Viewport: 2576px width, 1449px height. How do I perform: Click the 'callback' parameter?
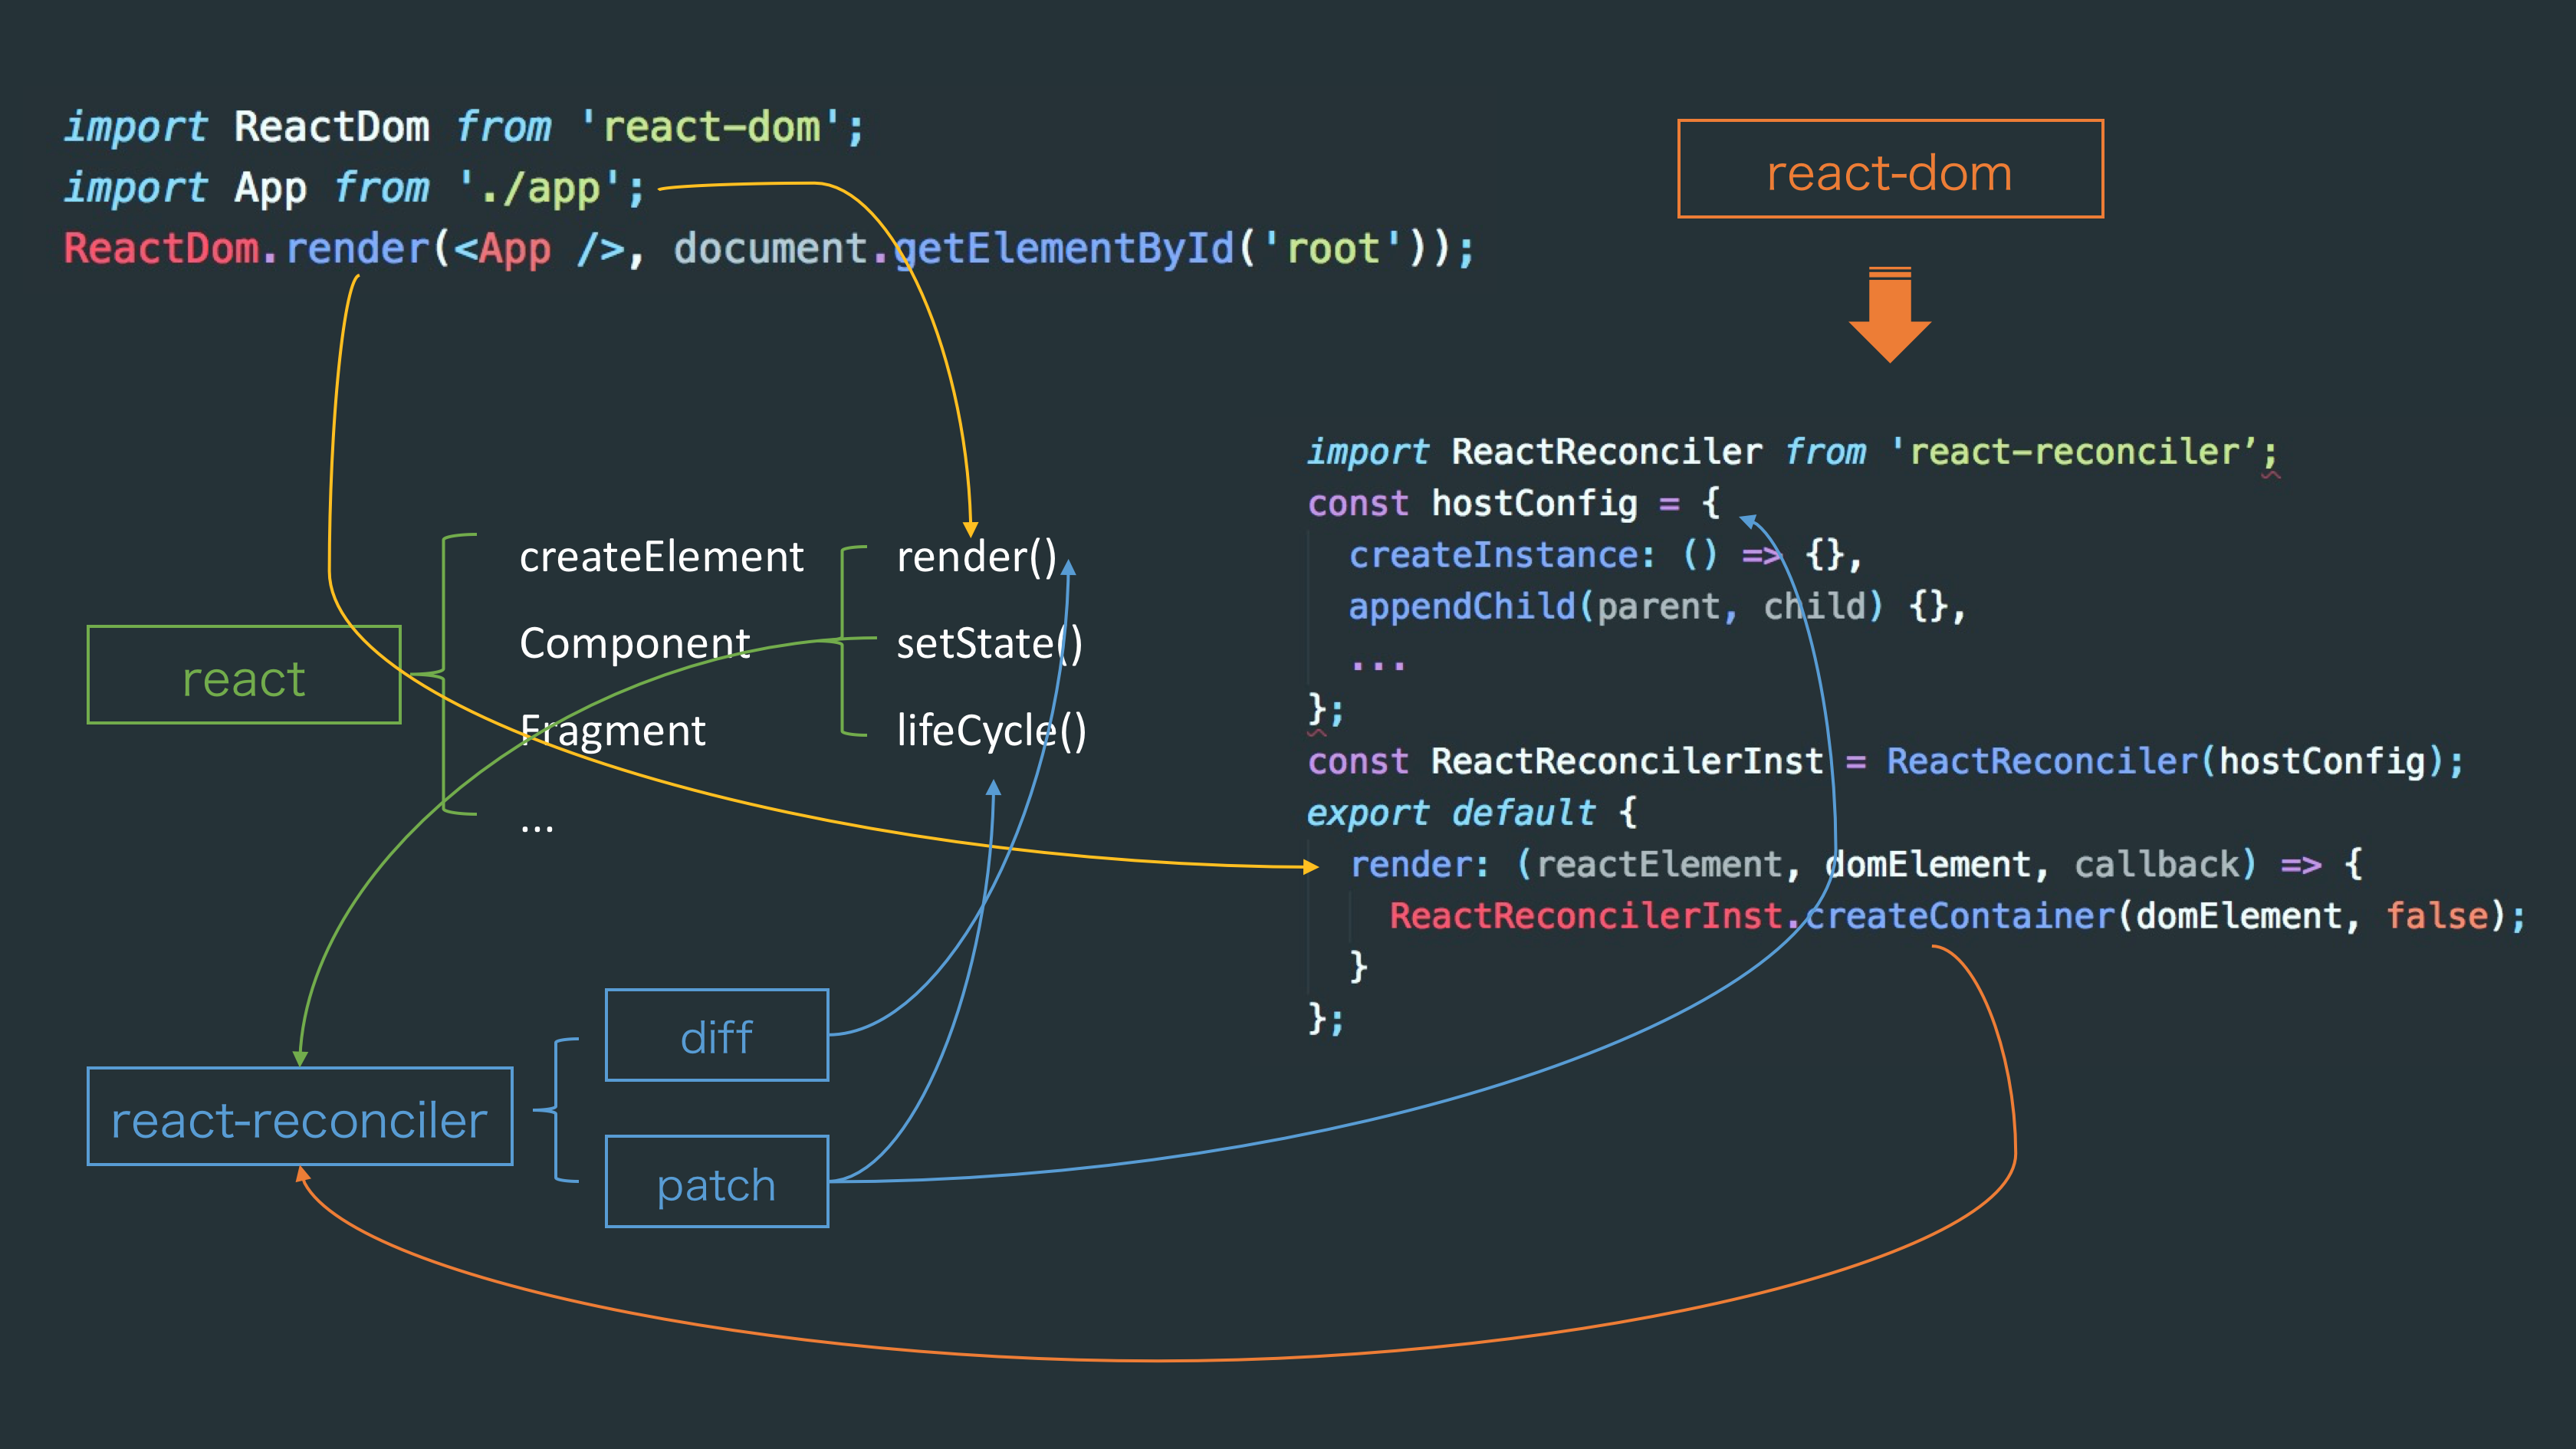click(x=2156, y=864)
